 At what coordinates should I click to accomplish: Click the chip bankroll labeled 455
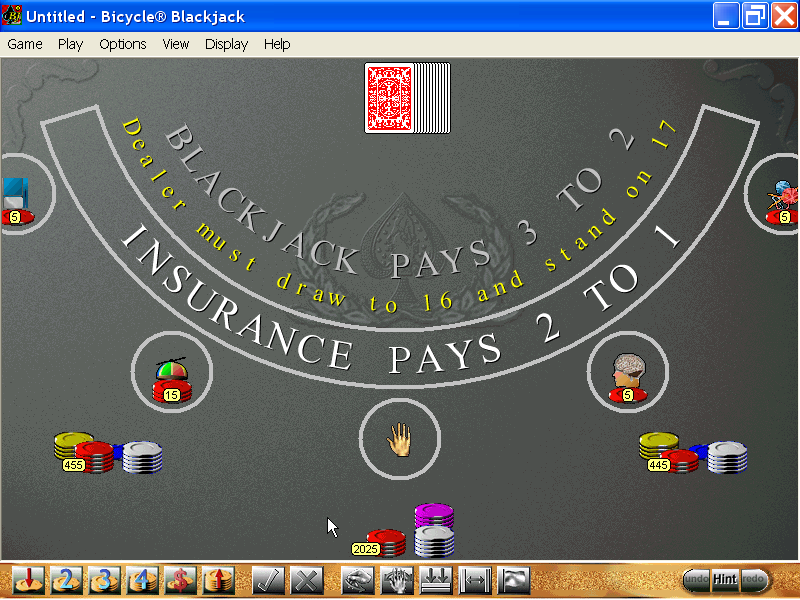[x=108, y=453]
